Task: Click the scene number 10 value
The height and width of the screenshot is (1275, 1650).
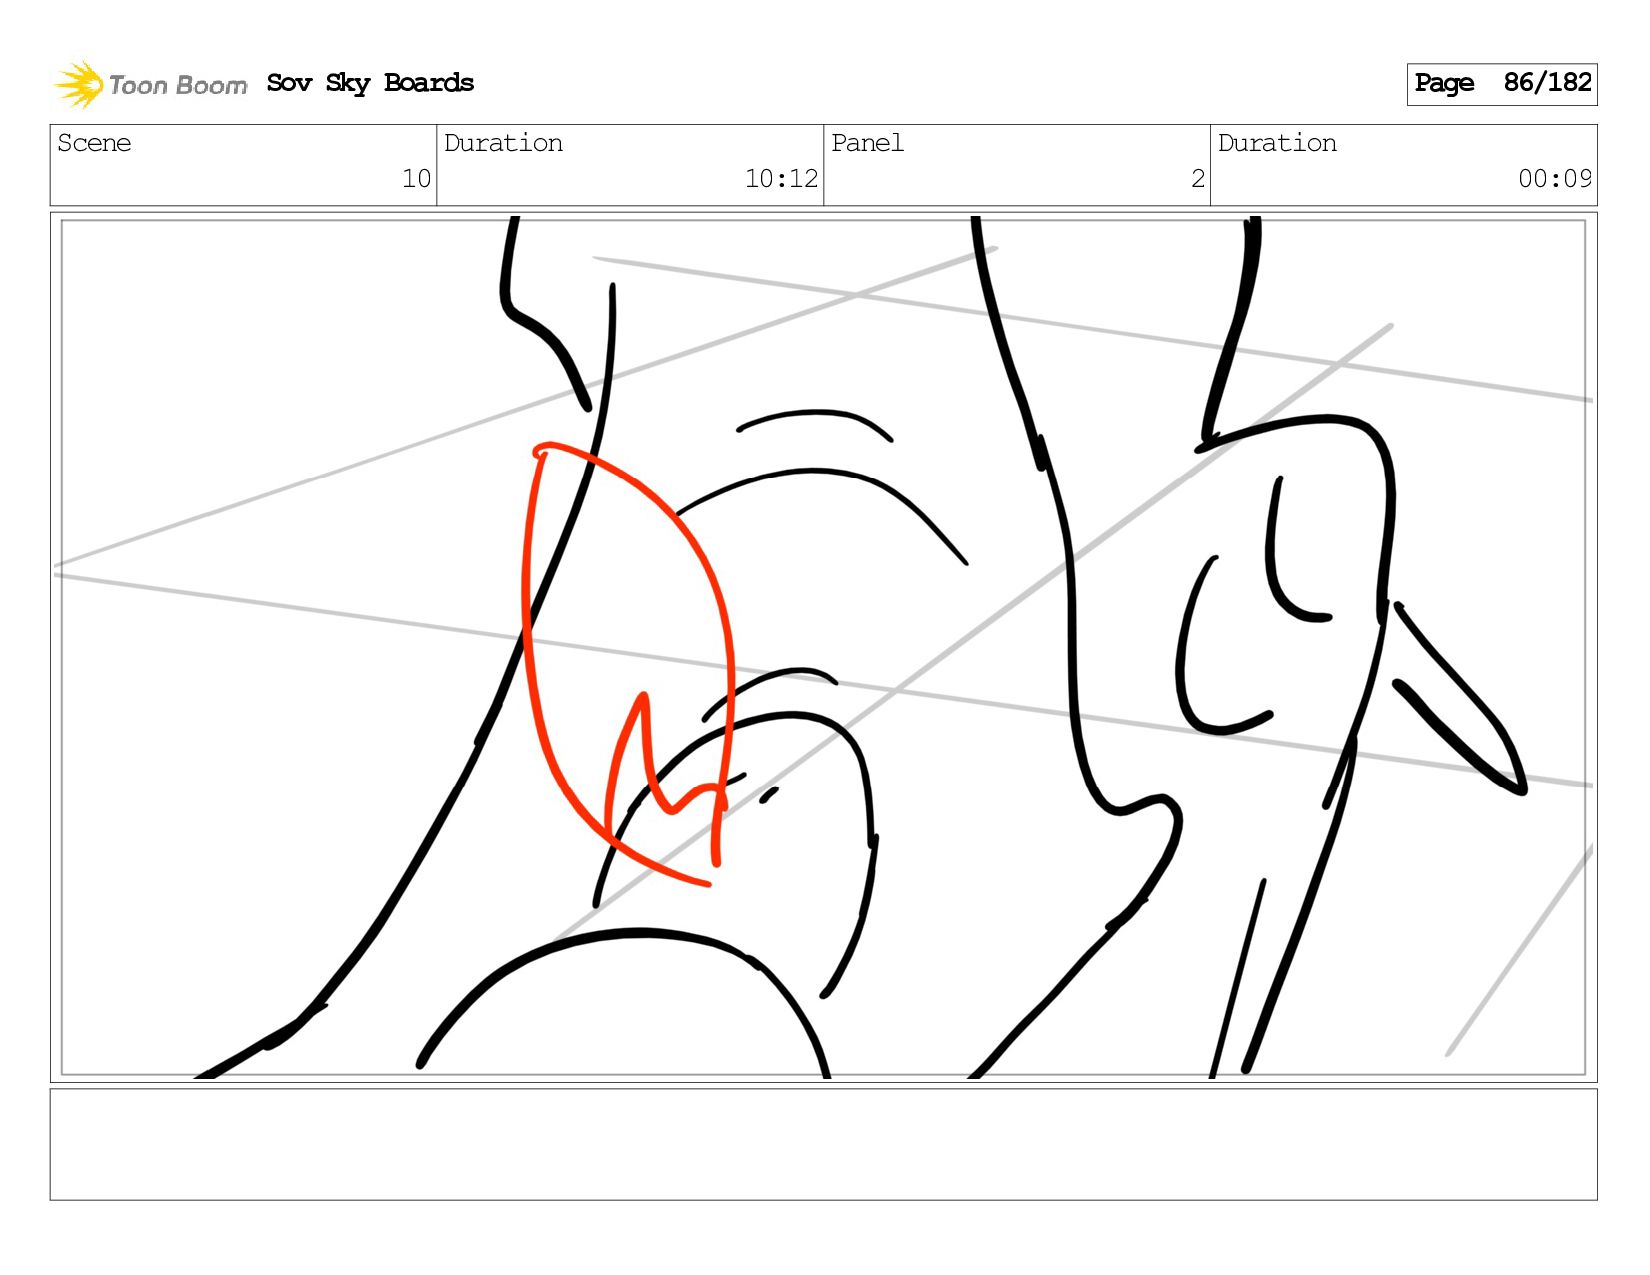Action: click(416, 179)
